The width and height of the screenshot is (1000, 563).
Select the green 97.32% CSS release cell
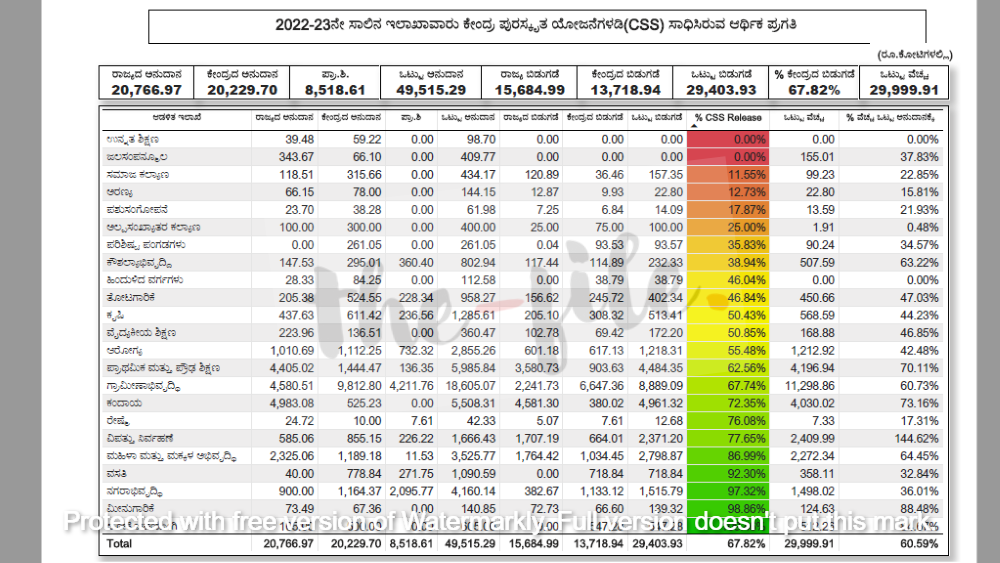pos(727,491)
